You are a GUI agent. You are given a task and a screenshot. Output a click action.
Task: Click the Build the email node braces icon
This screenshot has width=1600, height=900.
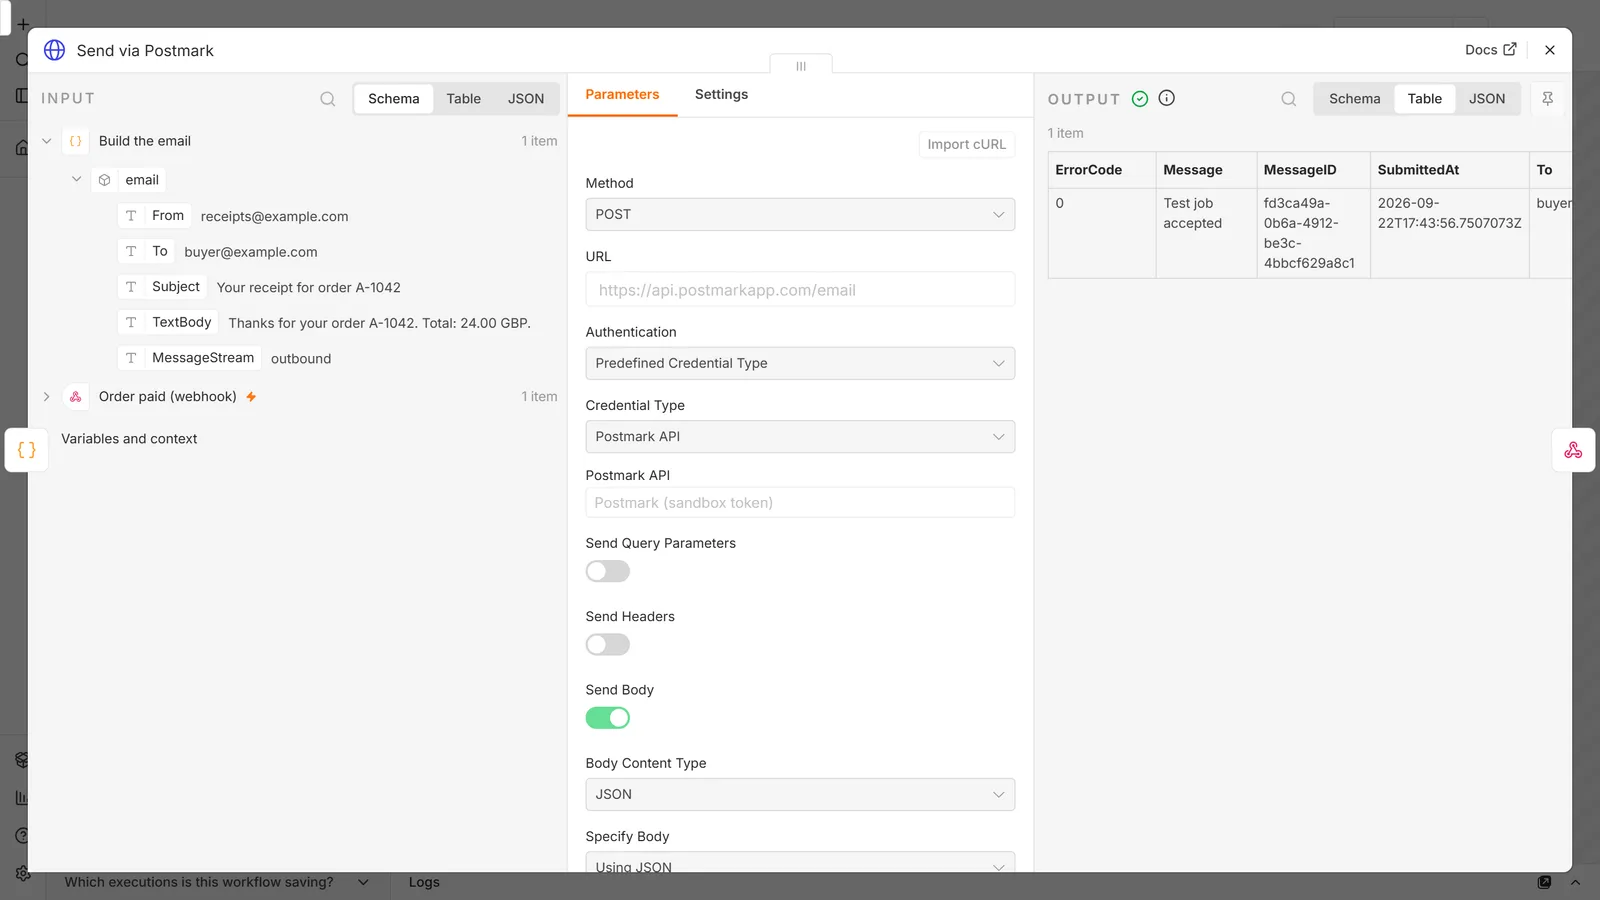tap(75, 141)
